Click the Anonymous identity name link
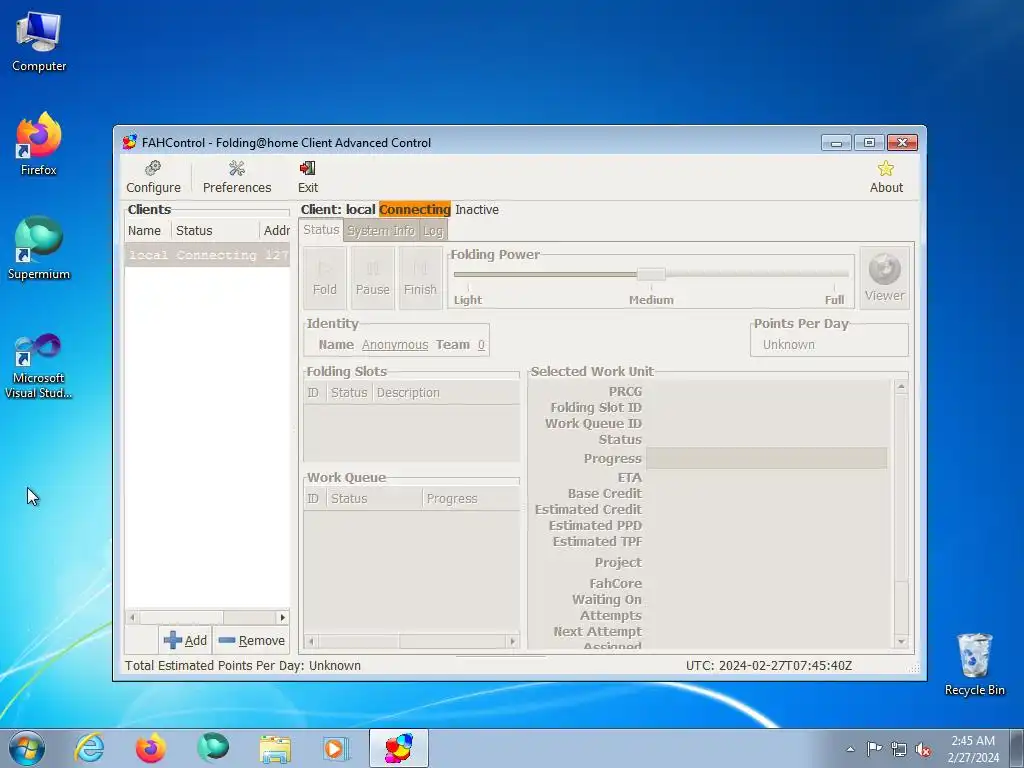This screenshot has width=1024, height=768. pyautogui.click(x=395, y=345)
